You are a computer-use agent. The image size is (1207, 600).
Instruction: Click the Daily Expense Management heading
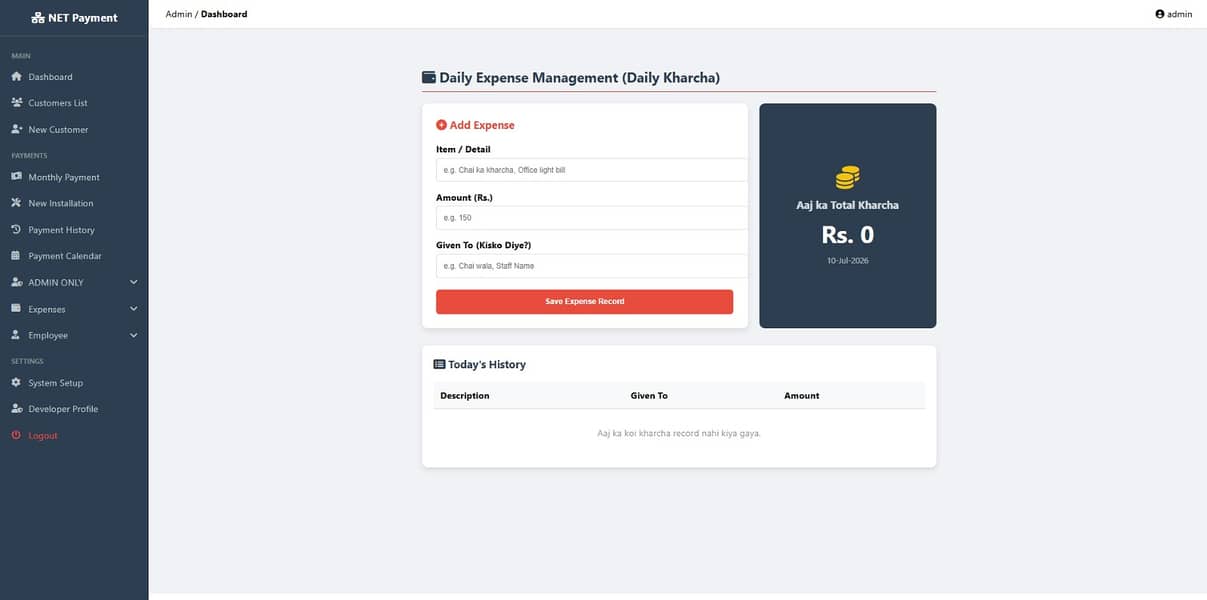tap(580, 77)
